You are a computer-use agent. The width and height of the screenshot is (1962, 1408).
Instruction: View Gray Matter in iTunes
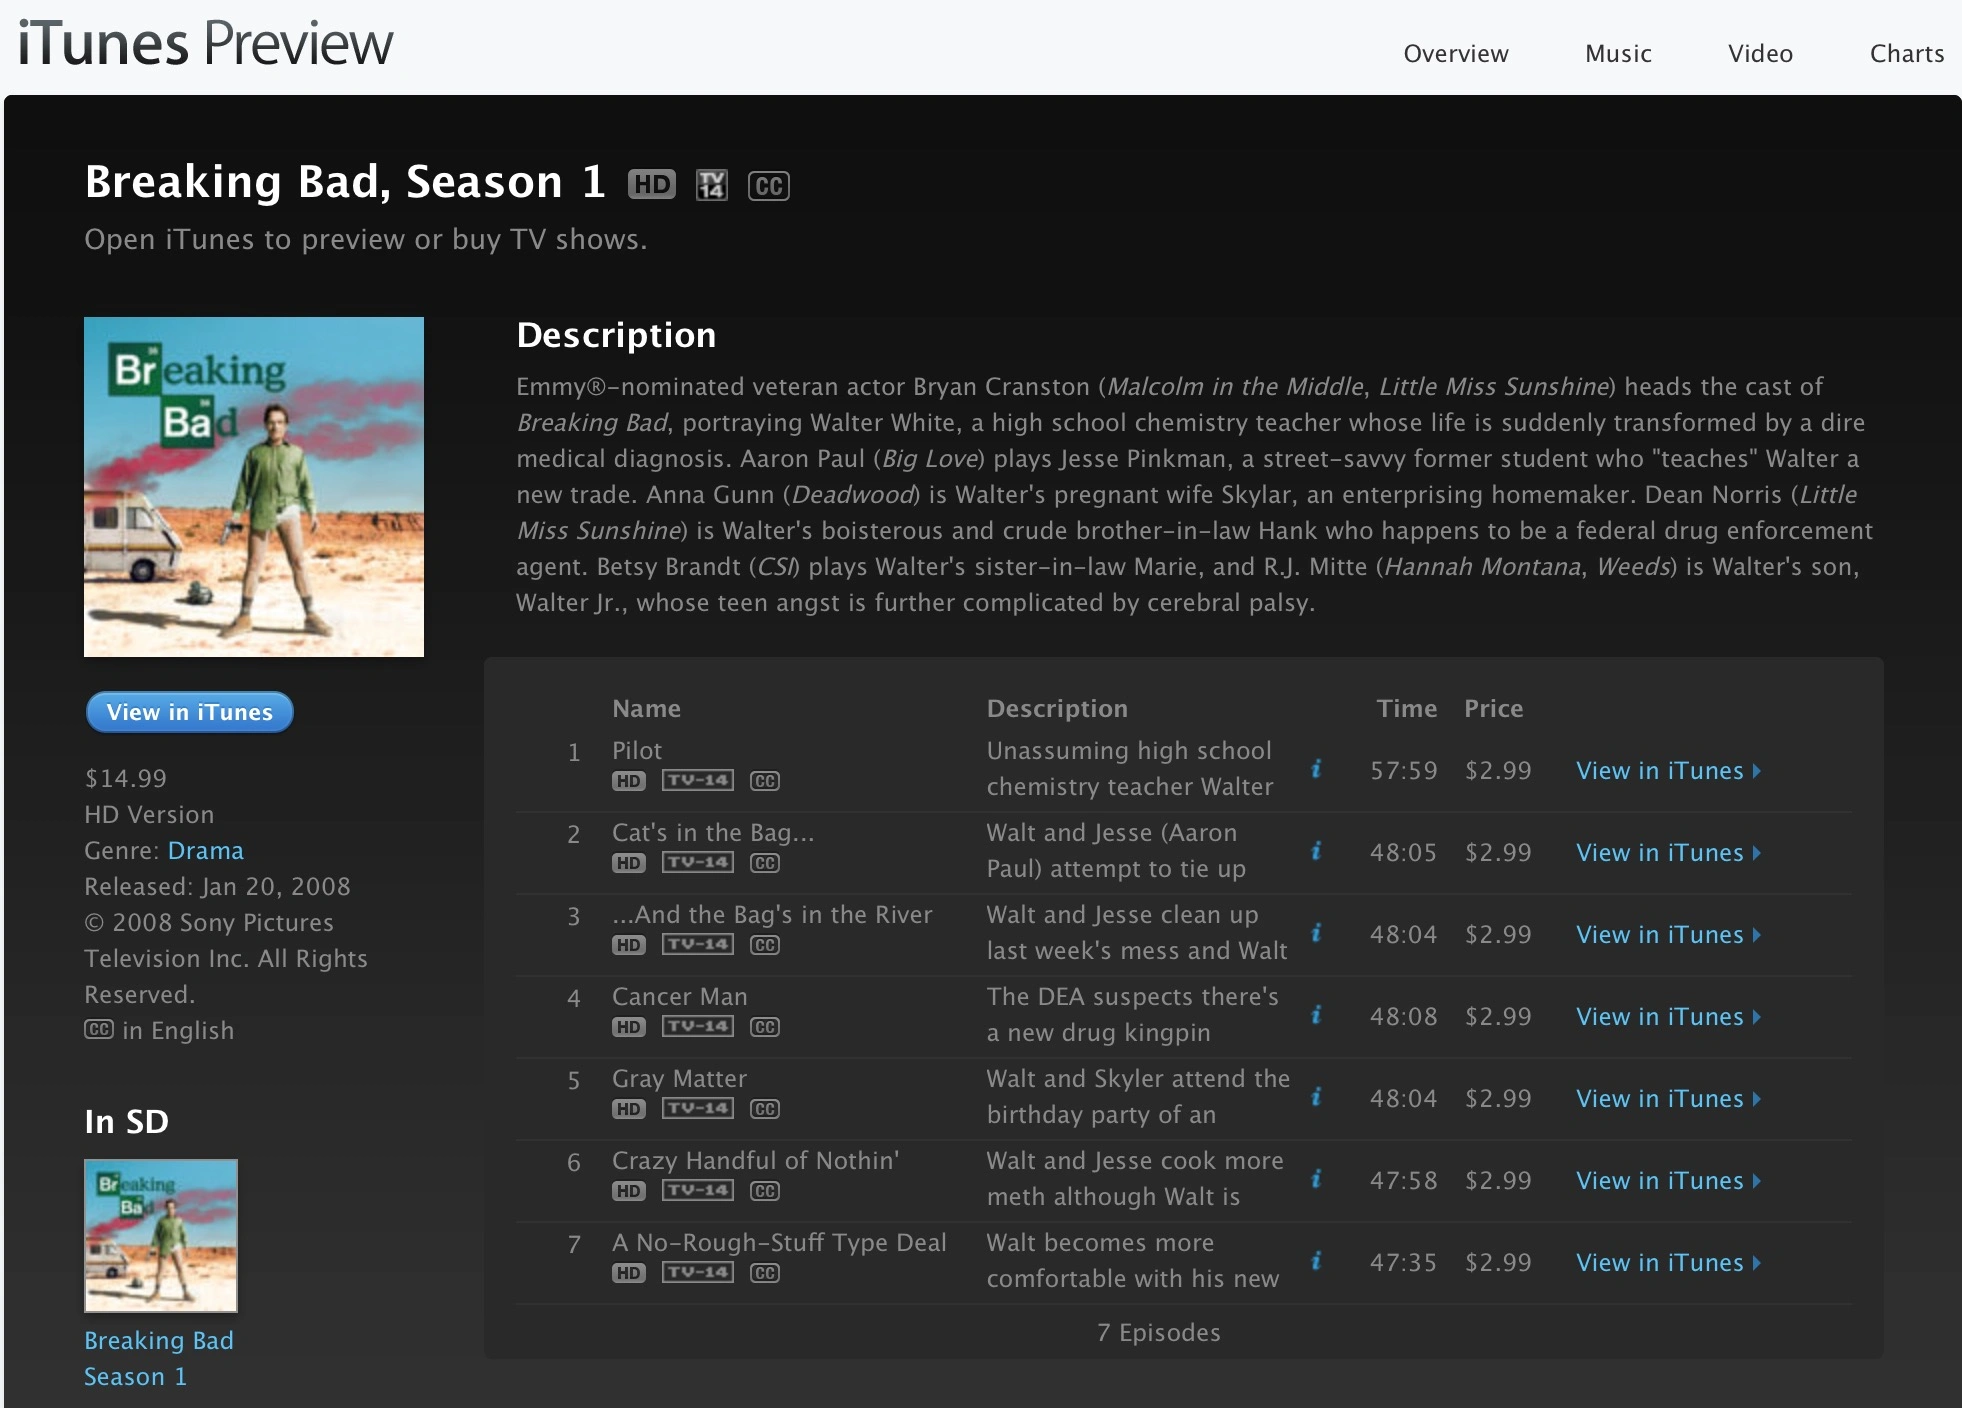[x=1668, y=1099]
